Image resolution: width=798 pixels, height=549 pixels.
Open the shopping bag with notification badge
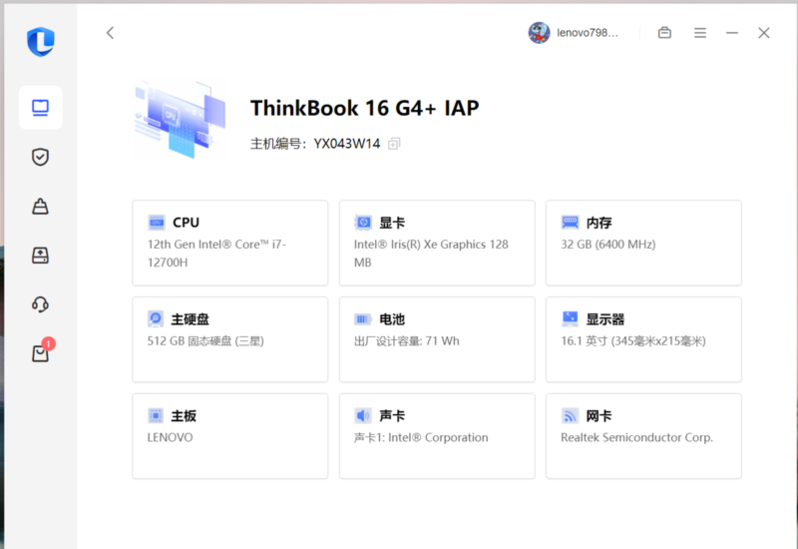40,353
